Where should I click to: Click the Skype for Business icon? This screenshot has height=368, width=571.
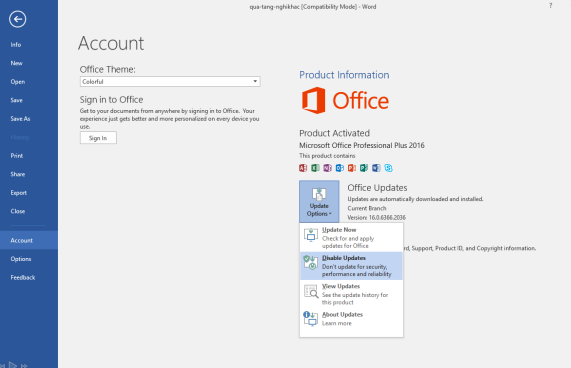(x=389, y=168)
